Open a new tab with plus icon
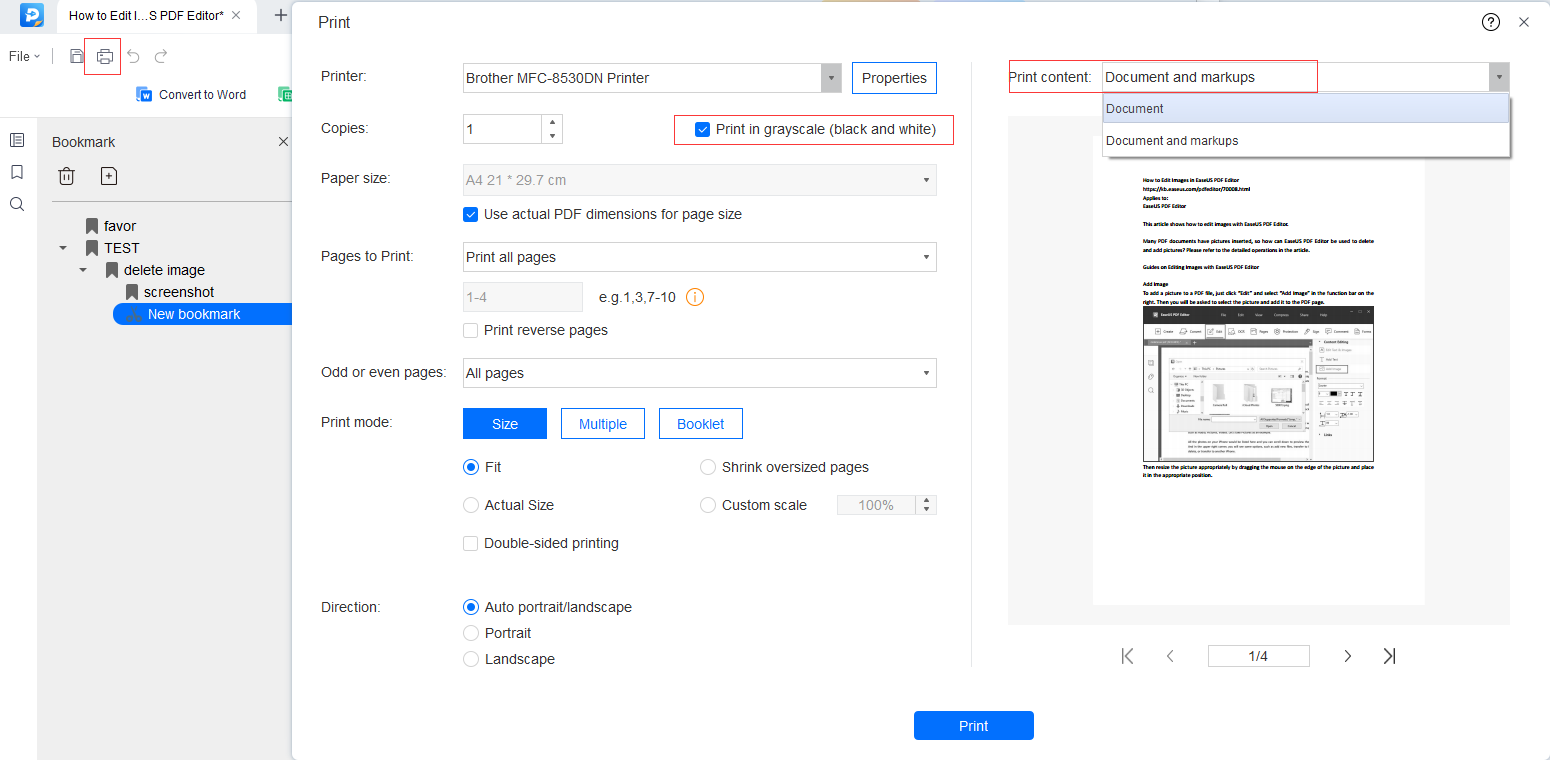Screen dimensions: 1550x760 (280, 15)
